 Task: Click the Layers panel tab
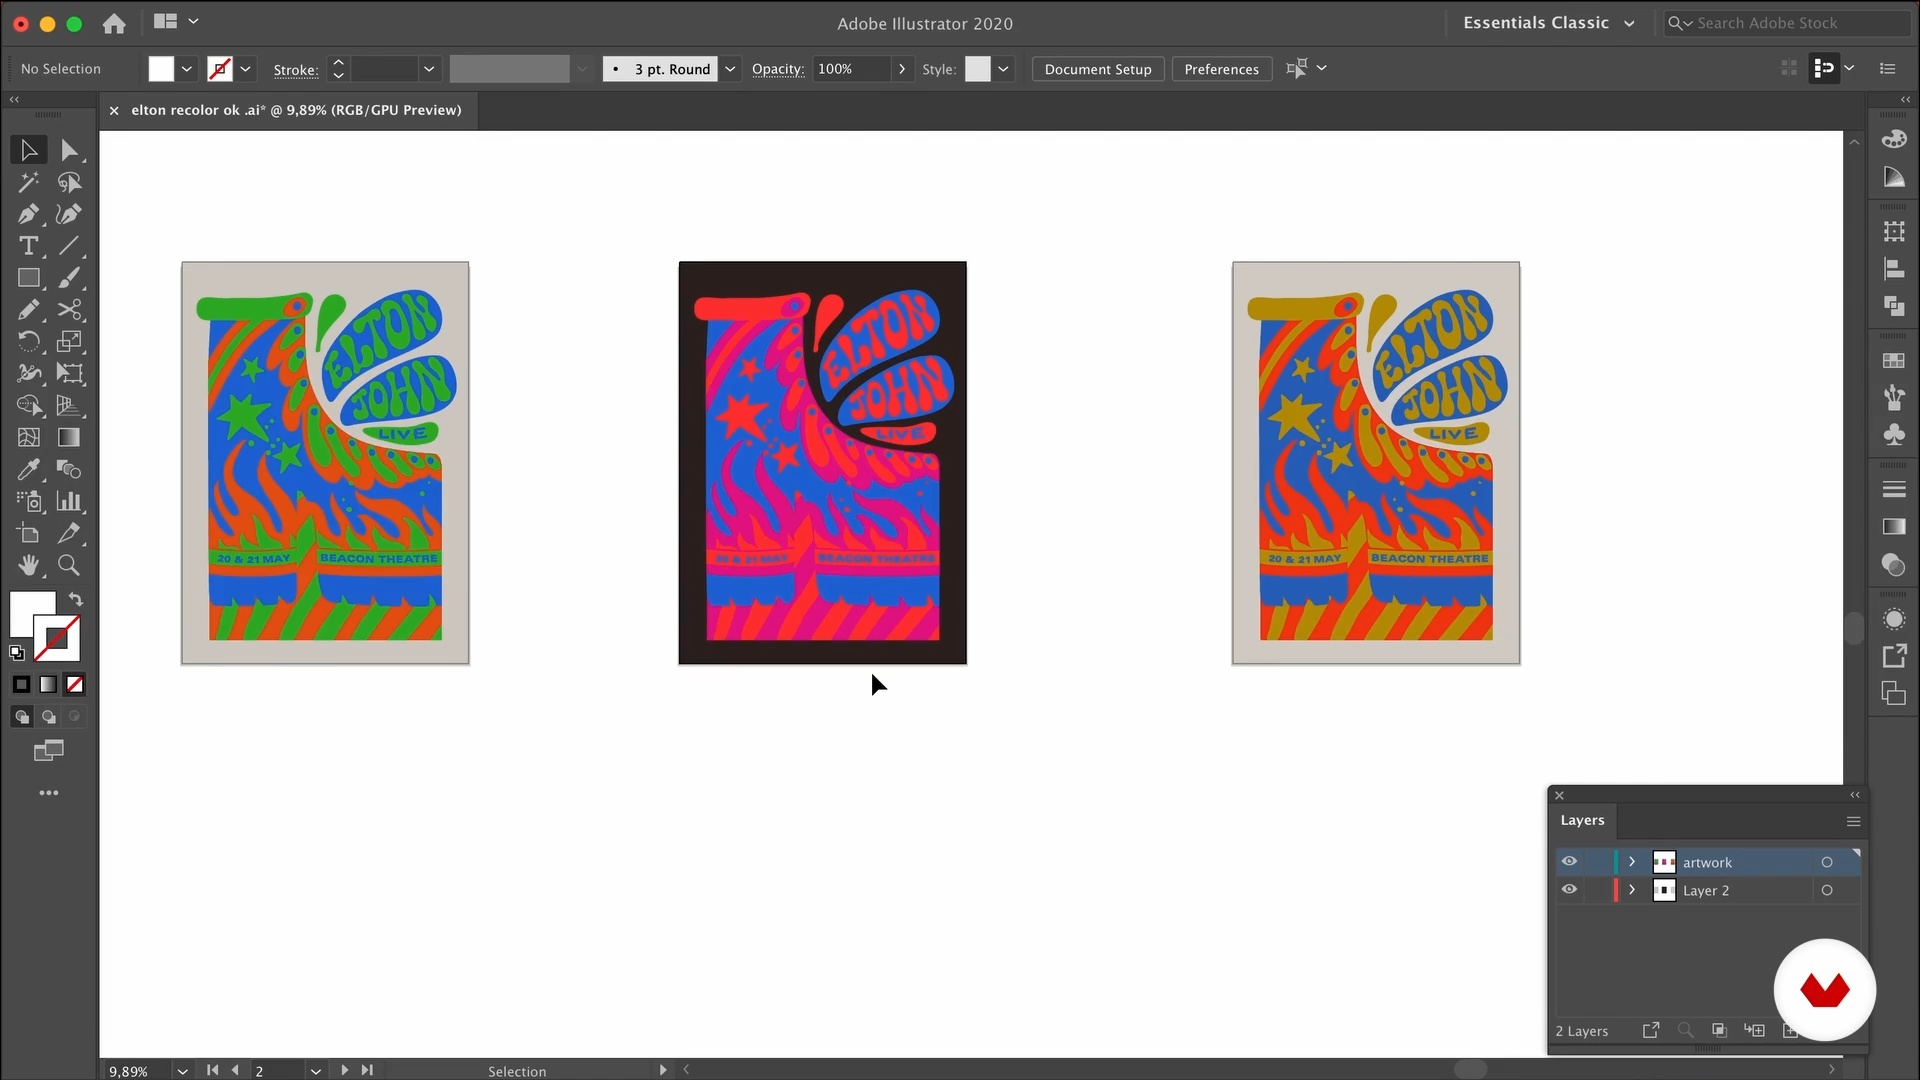(x=1582, y=820)
